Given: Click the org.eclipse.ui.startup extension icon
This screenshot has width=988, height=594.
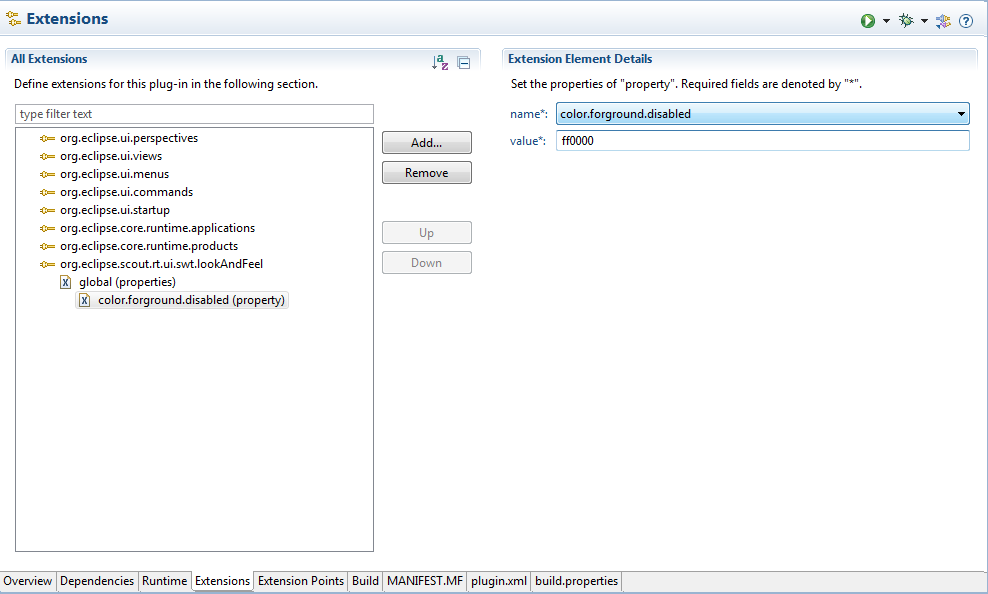Looking at the screenshot, I should pos(47,210).
